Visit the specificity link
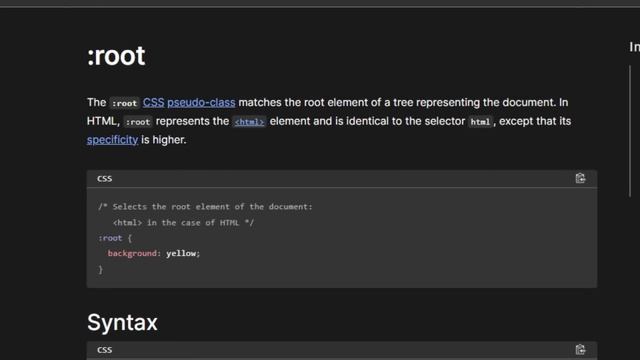Image resolution: width=640 pixels, height=360 pixels. (113, 140)
